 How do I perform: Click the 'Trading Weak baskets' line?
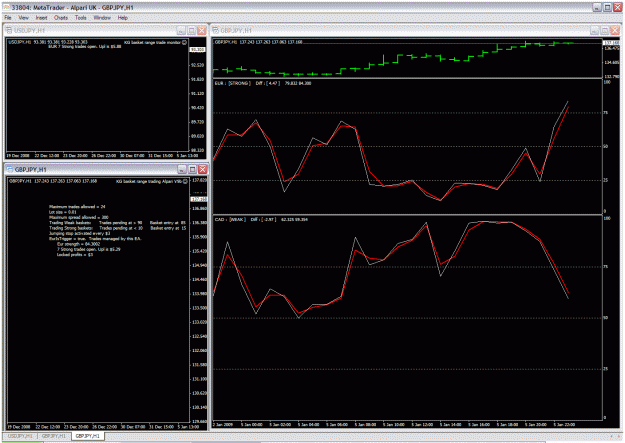[117, 222]
